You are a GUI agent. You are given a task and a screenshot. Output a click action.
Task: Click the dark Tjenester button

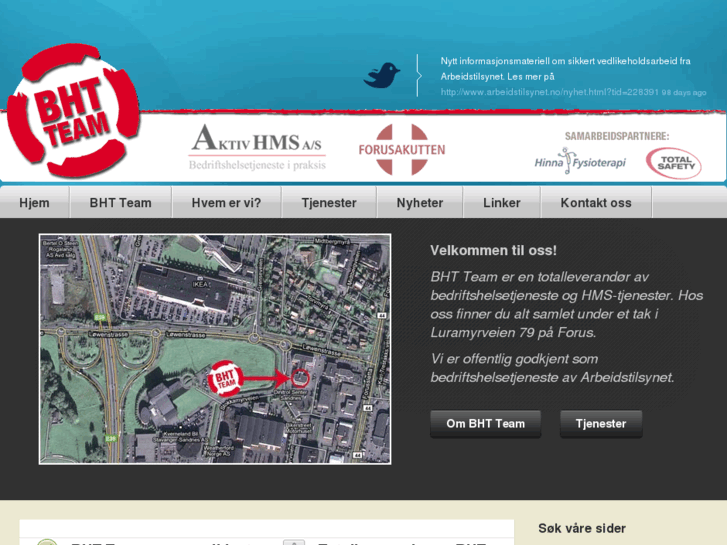coord(601,423)
